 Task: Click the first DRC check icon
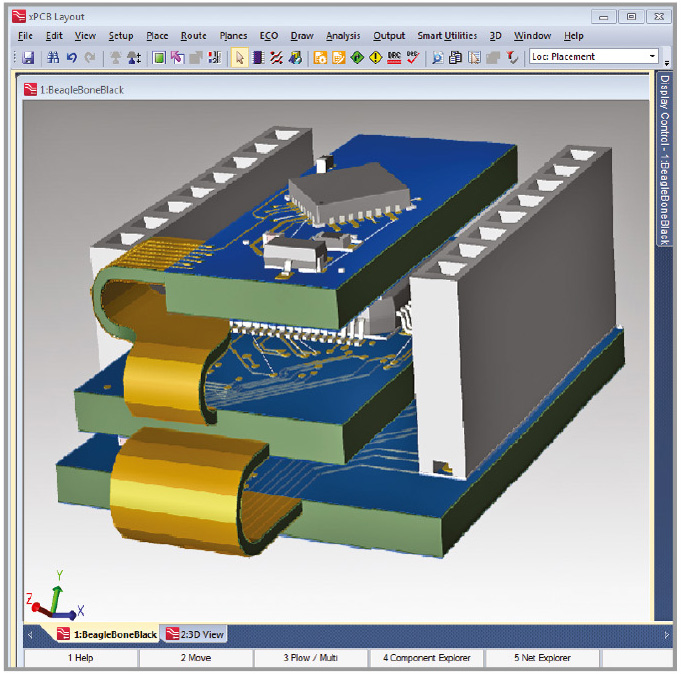pyautogui.click(x=394, y=58)
